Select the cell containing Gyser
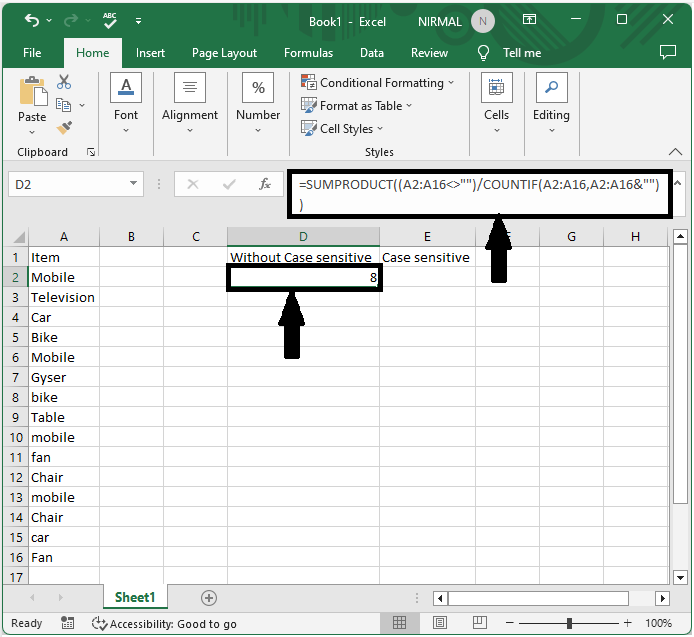Image resolution: width=694 pixels, height=637 pixels. point(64,378)
